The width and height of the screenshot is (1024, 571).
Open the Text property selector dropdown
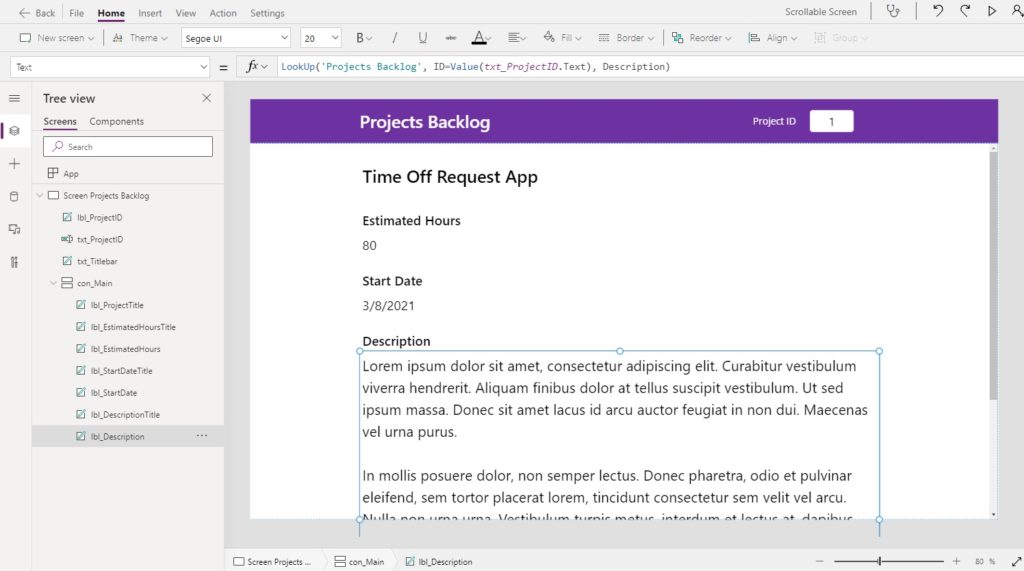pyautogui.click(x=110, y=67)
